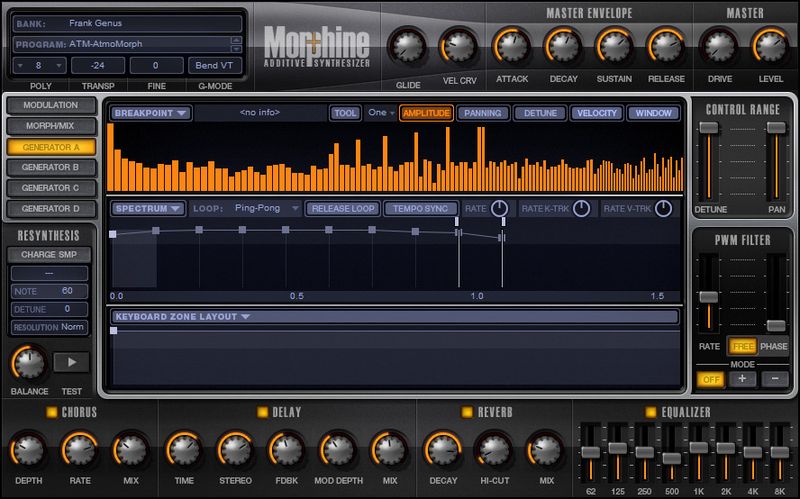Toggle the Chorus effect on/off LED
Screen dimensions: 800x499
click(x=52, y=412)
